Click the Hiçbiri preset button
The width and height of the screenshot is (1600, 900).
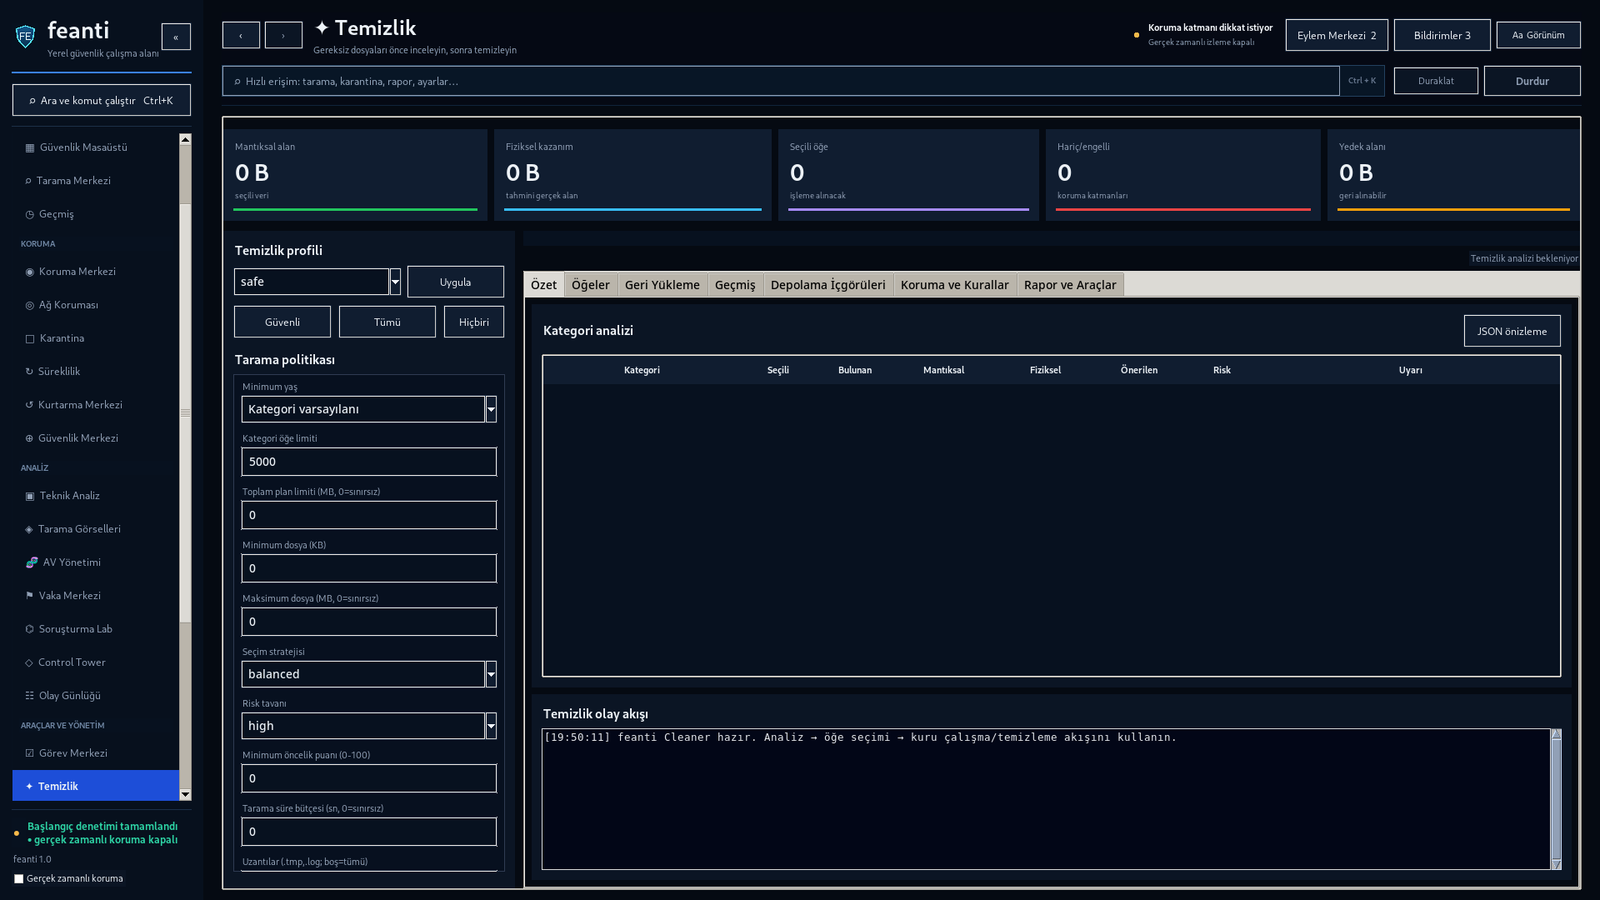[474, 322]
